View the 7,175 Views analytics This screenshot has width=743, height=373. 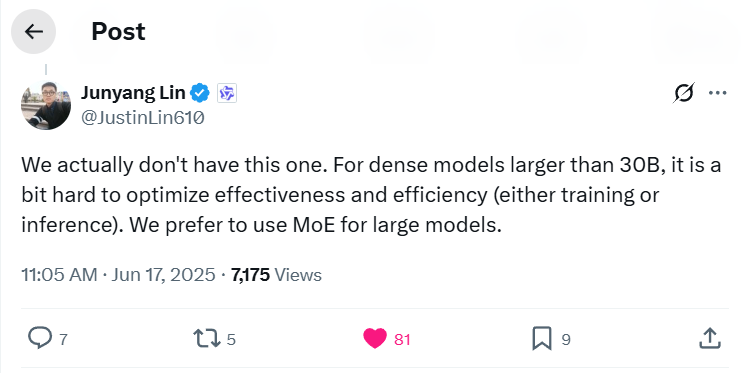(x=276, y=275)
